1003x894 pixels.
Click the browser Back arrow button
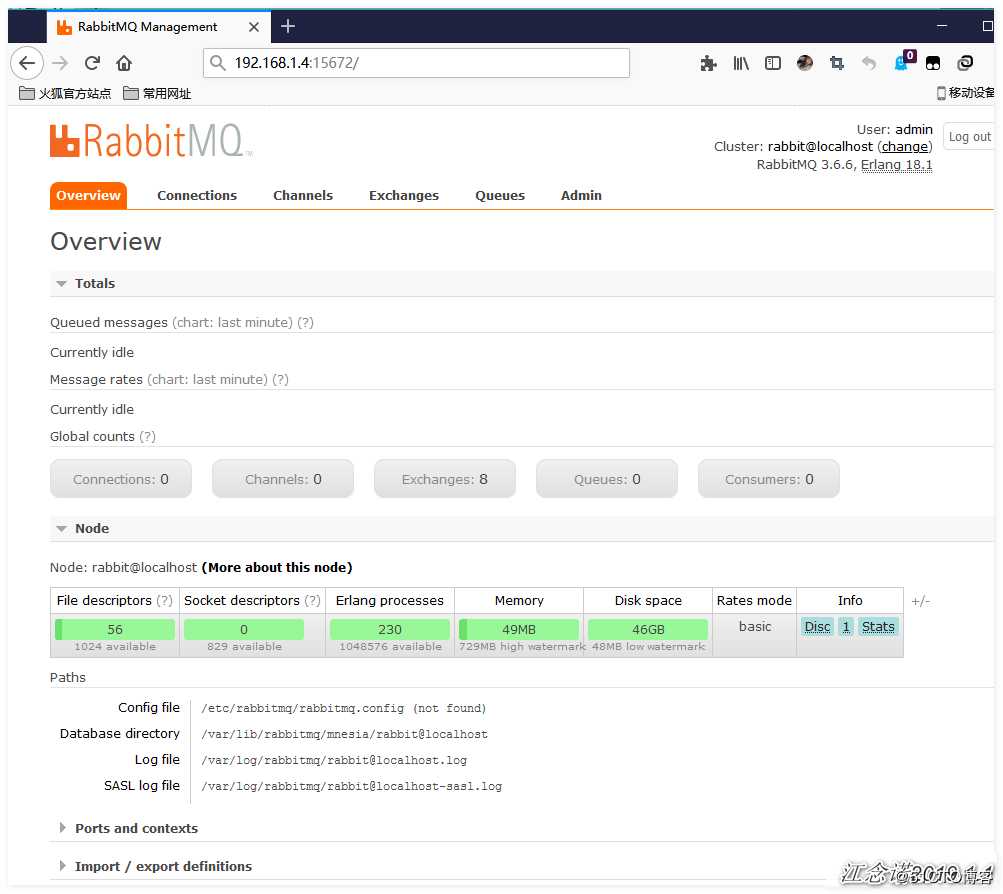(x=27, y=63)
